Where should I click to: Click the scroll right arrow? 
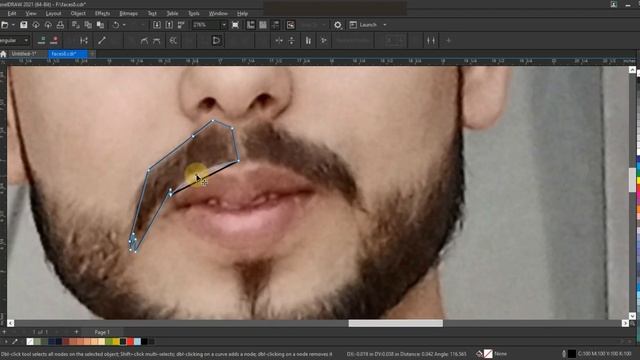(625, 323)
